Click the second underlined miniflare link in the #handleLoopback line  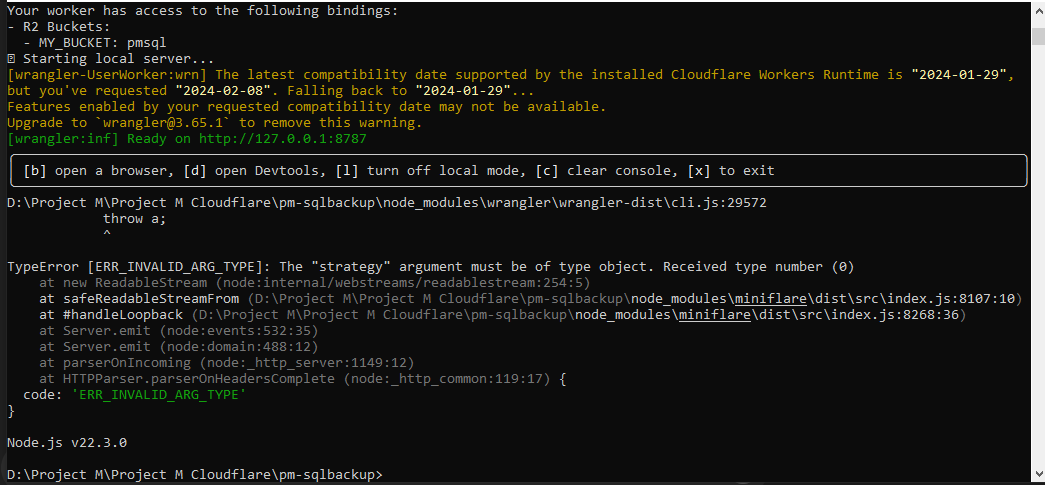707,314
